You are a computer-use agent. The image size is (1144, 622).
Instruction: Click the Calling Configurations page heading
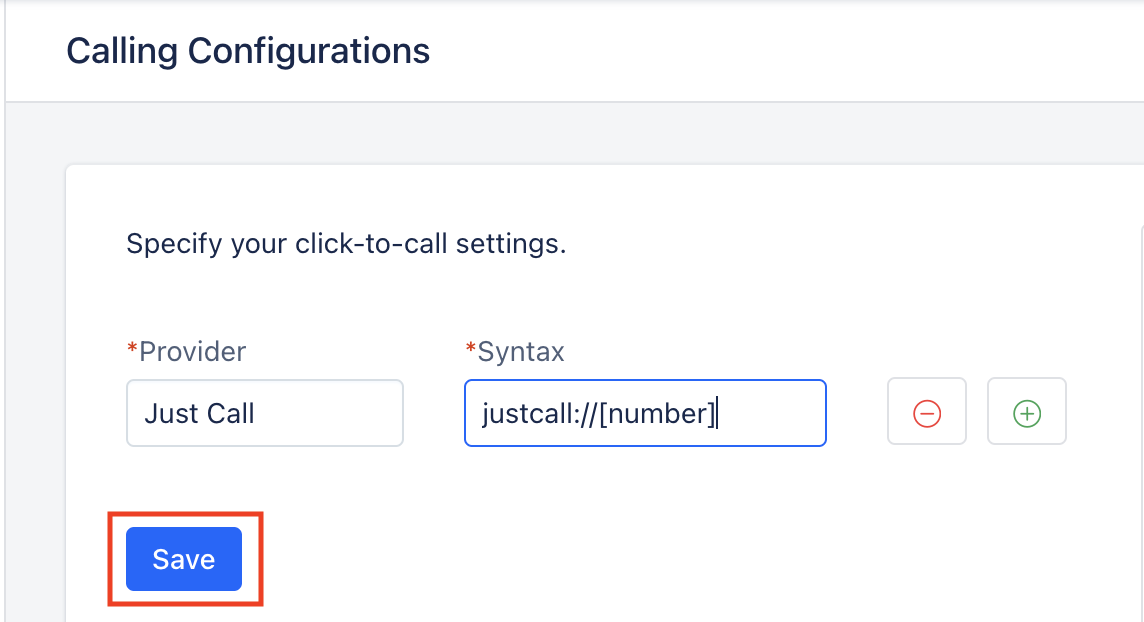[x=248, y=51]
